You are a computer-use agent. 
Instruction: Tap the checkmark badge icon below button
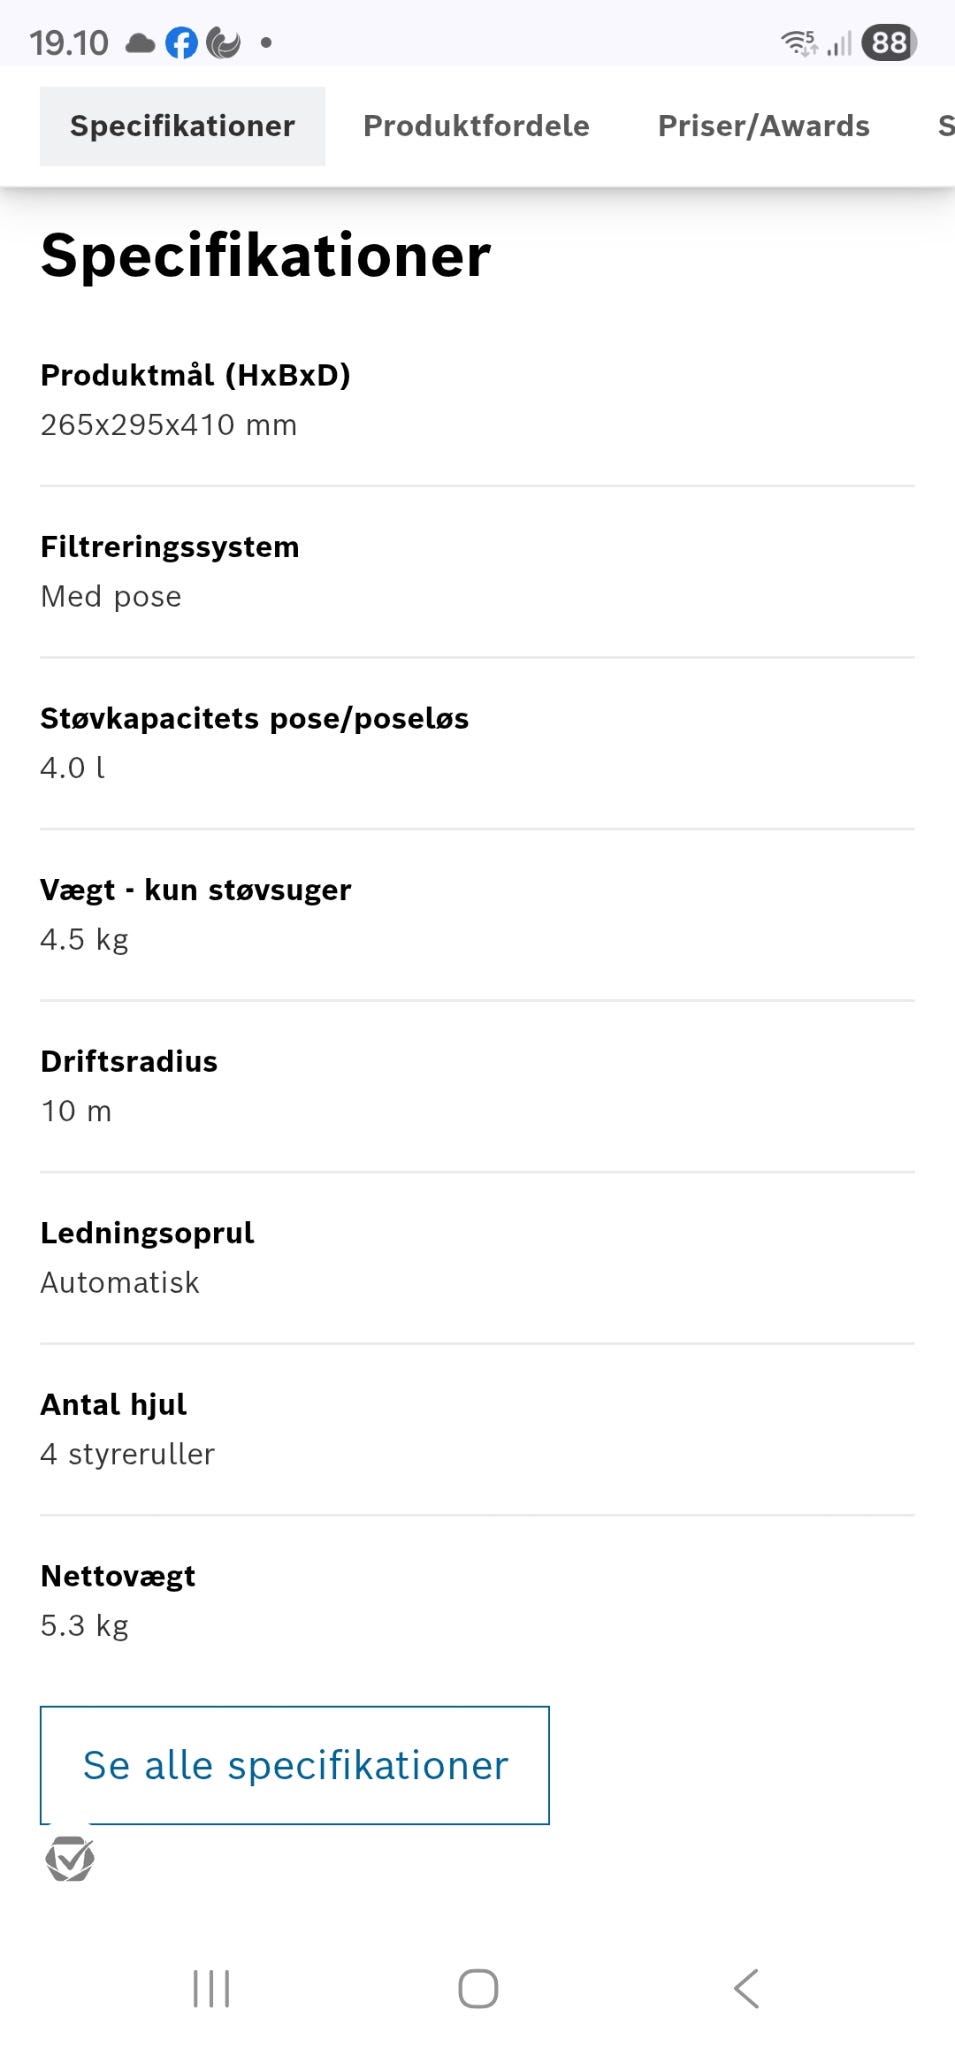[x=70, y=1859]
